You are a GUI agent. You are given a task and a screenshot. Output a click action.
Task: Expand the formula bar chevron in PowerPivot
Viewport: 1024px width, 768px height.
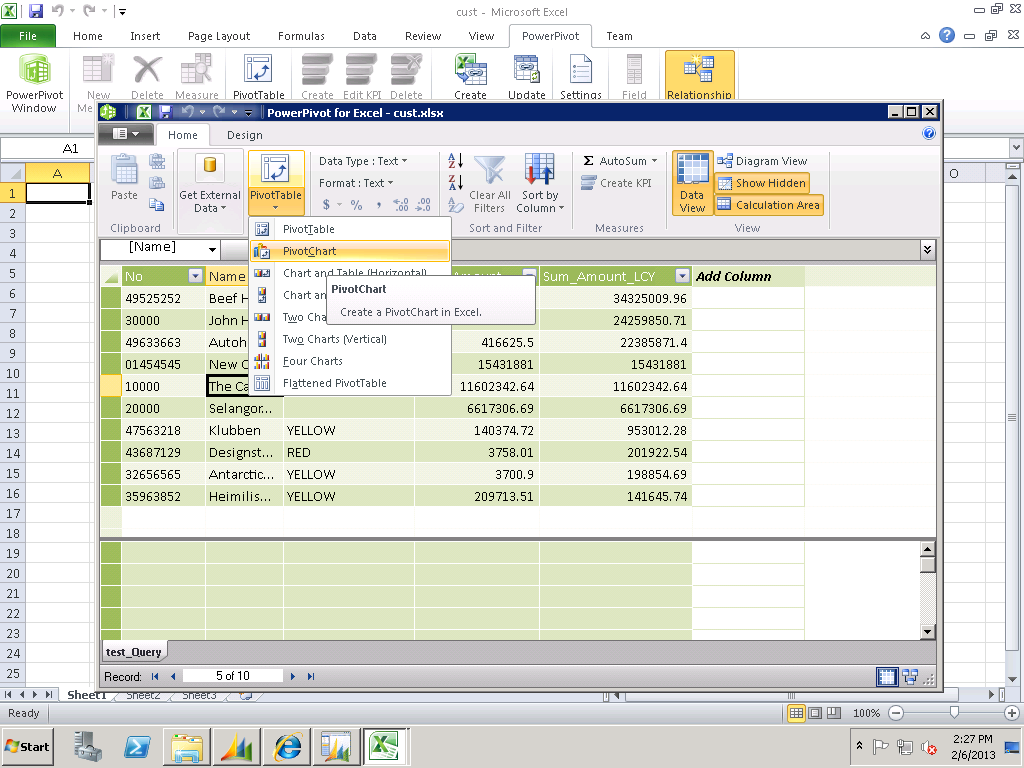click(x=927, y=249)
